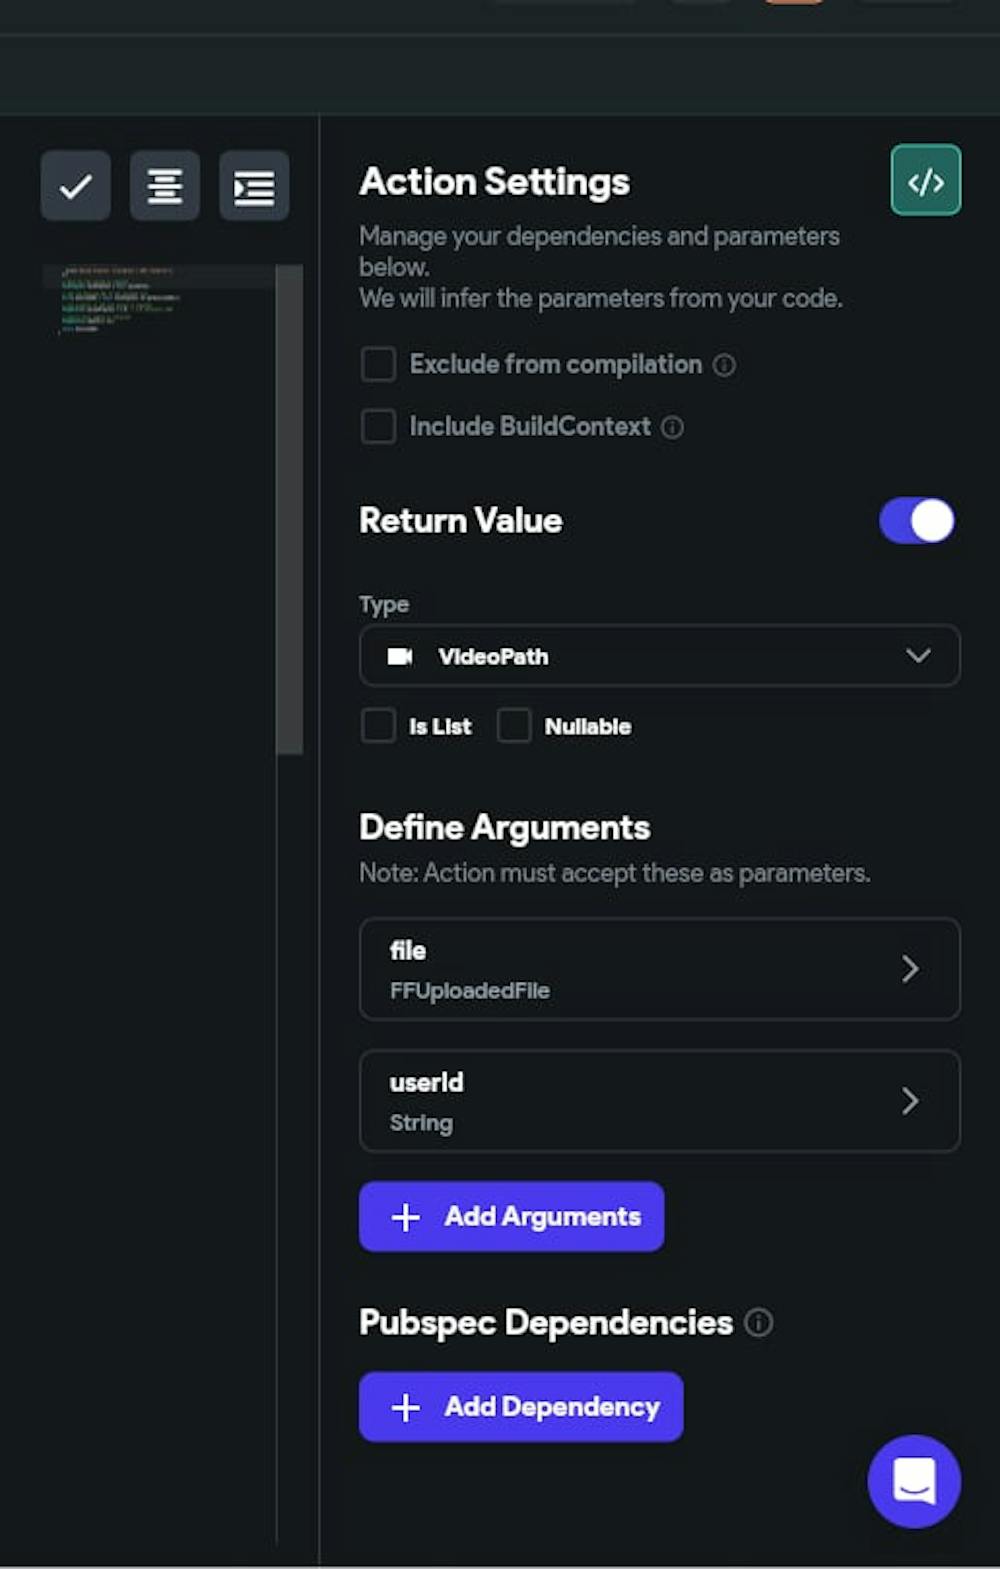Enable Exclude from compilation checkbox
Viewport: 1000px width, 1569px height.
point(378,365)
